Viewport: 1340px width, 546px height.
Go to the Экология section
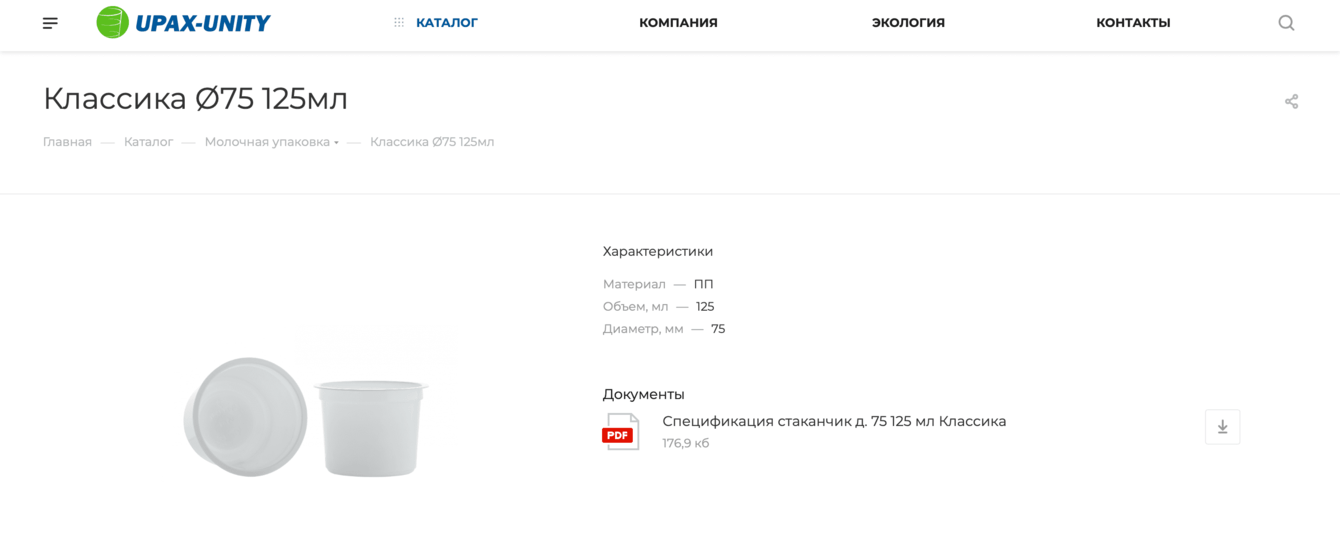coord(908,23)
